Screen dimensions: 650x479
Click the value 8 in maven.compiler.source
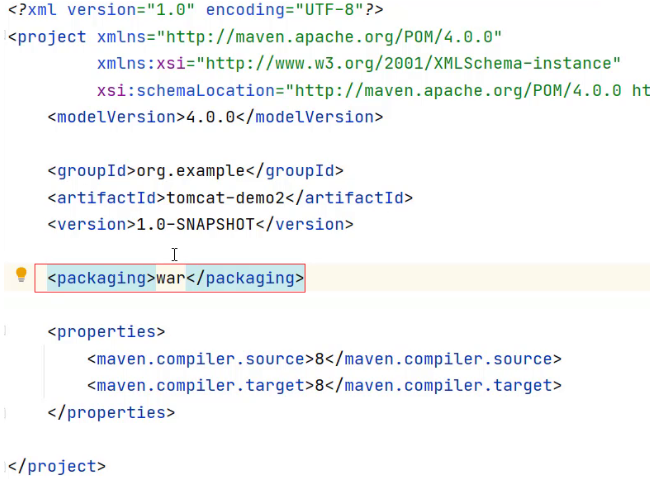tap(319, 359)
